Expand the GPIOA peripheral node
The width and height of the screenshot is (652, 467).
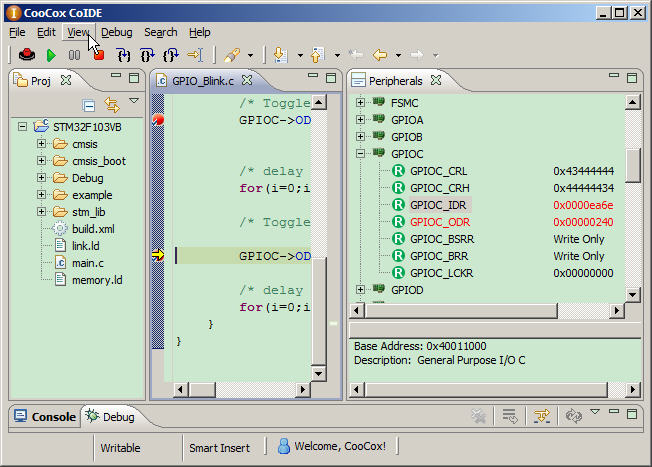click(361, 119)
